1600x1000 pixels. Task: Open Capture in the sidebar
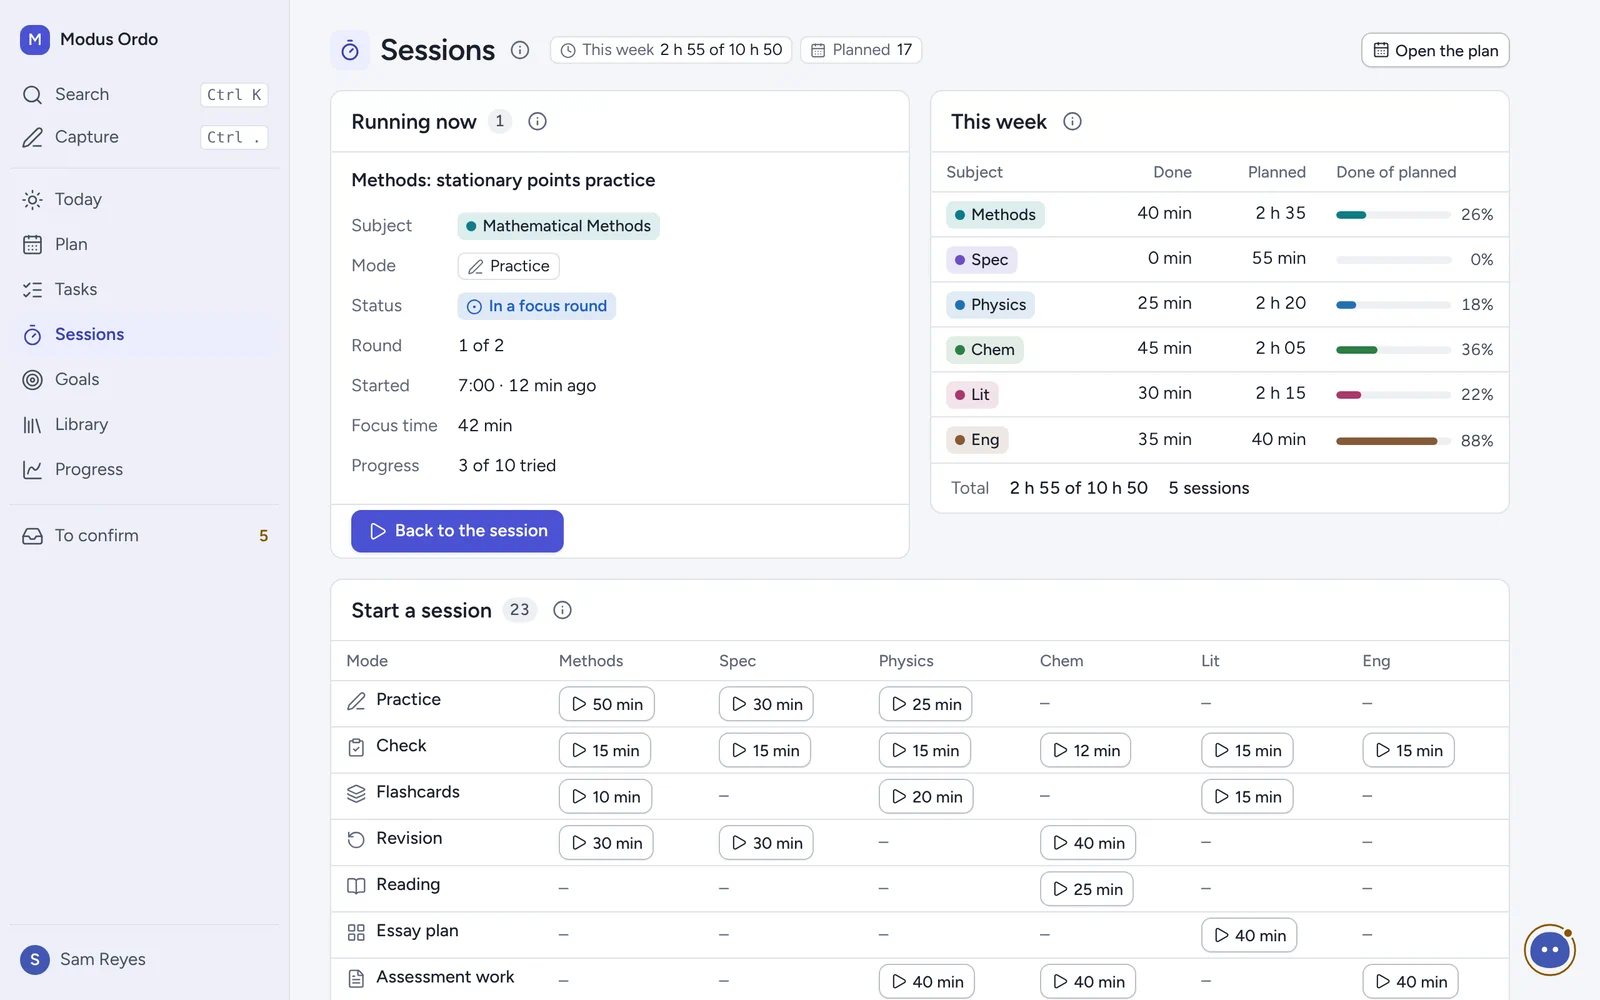point(145,137)
